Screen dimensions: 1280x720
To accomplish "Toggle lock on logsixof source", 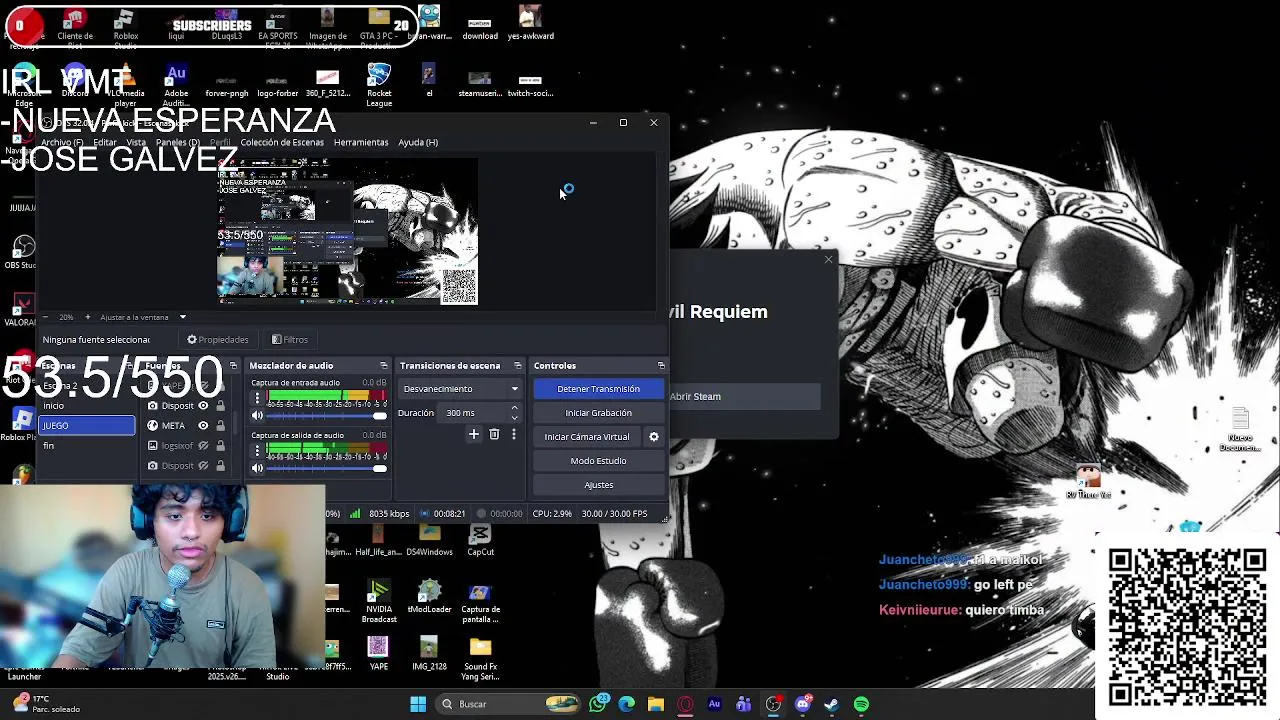I will [220, 446].
